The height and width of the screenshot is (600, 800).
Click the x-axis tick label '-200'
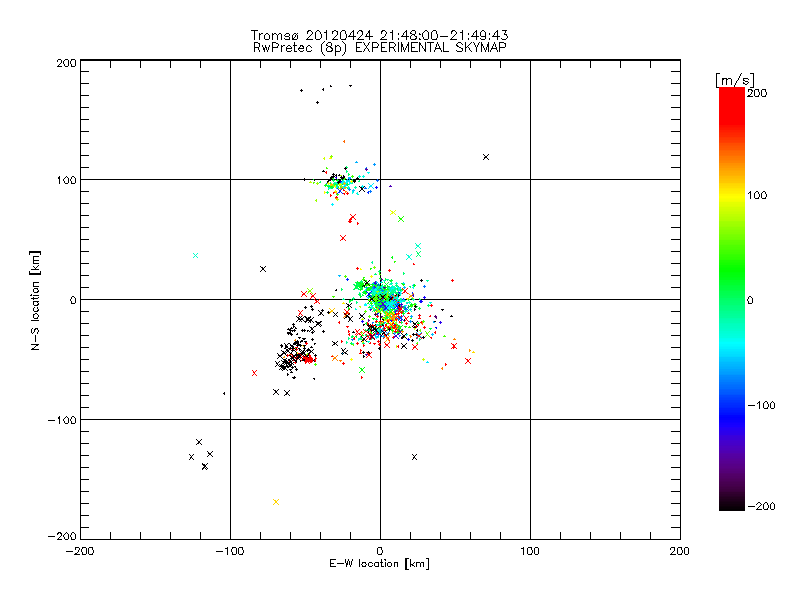pyautogui.click(x=80, y=551)
